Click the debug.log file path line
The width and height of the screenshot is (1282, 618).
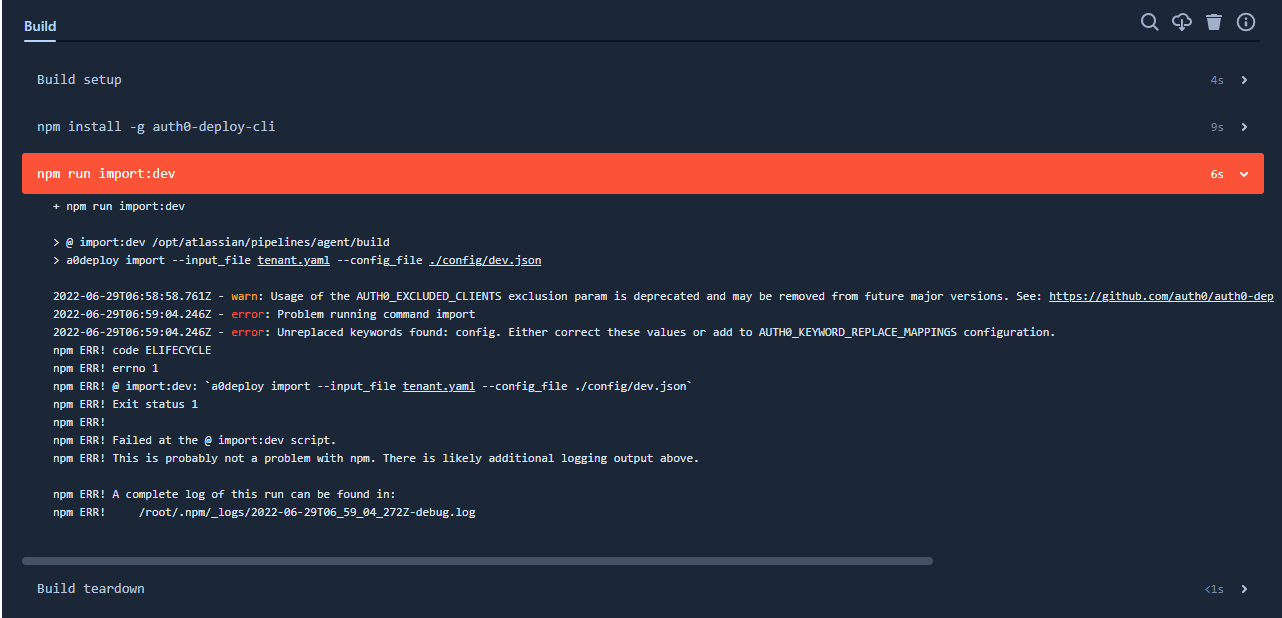(264, 512)
